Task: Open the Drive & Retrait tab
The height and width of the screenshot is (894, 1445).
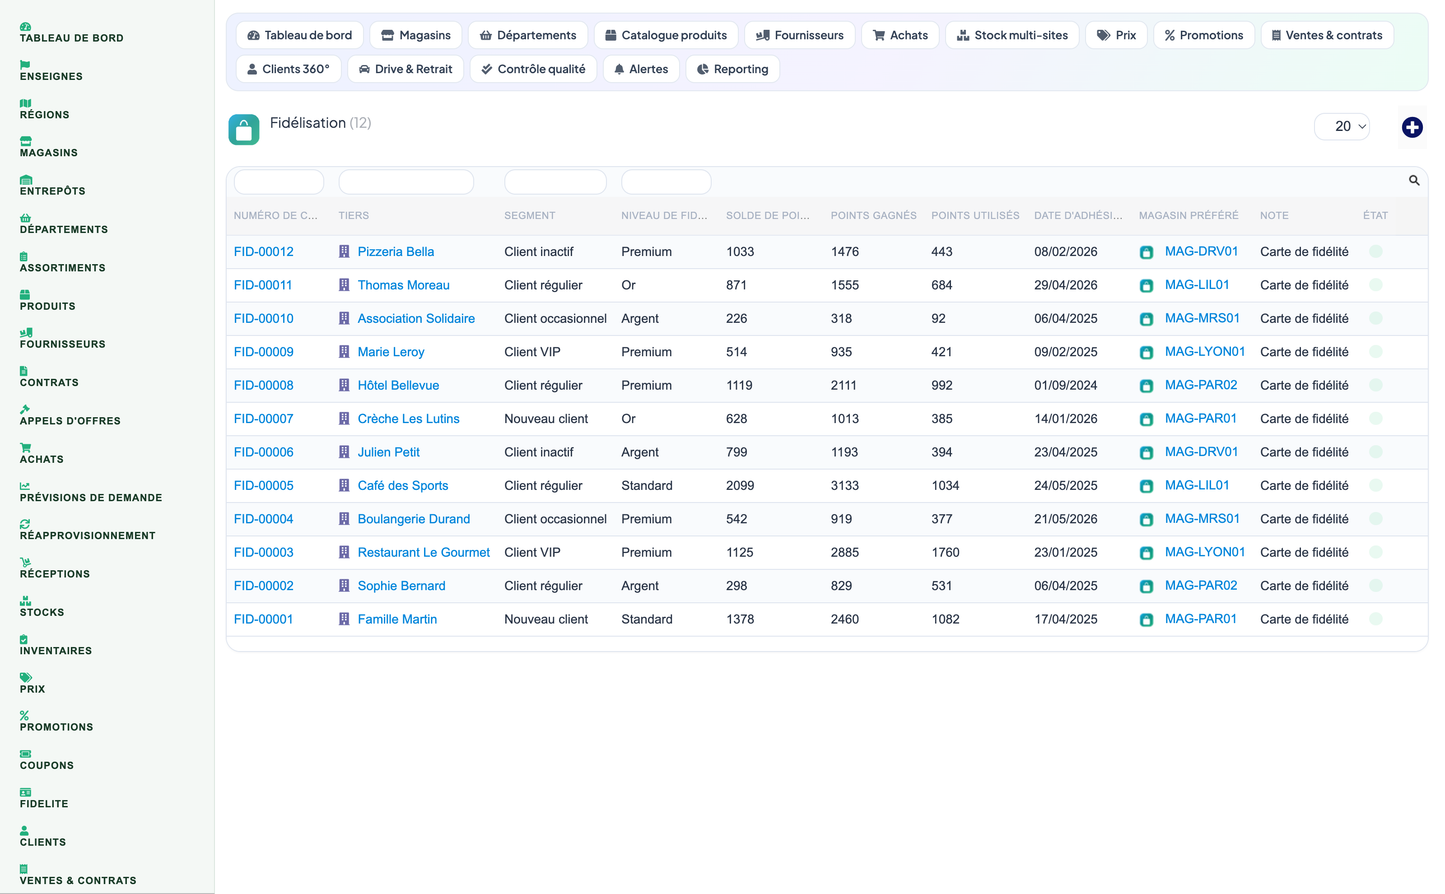Action: (x=405, y=69)
